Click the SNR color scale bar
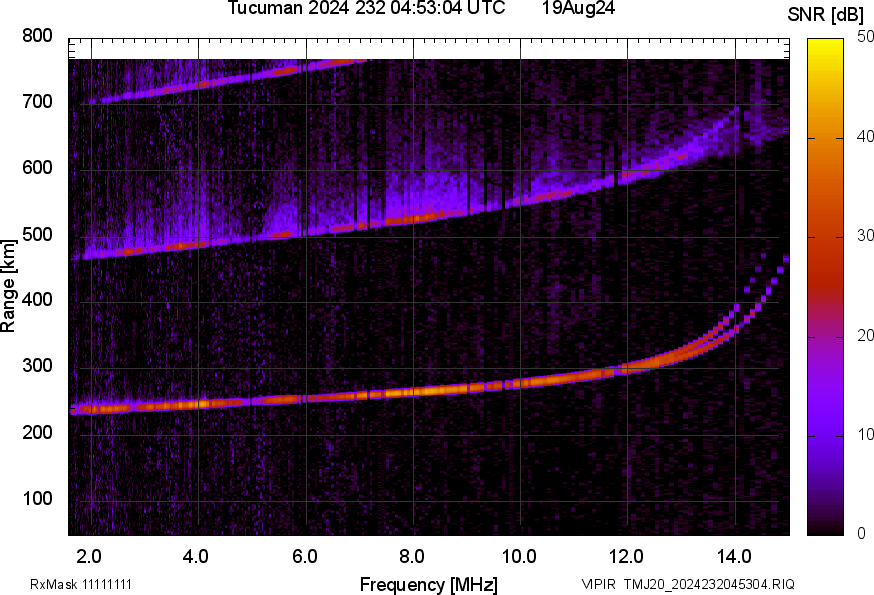The width and height of the screenshot is (874, 595). pyautogui.click(x=825, y=287)
